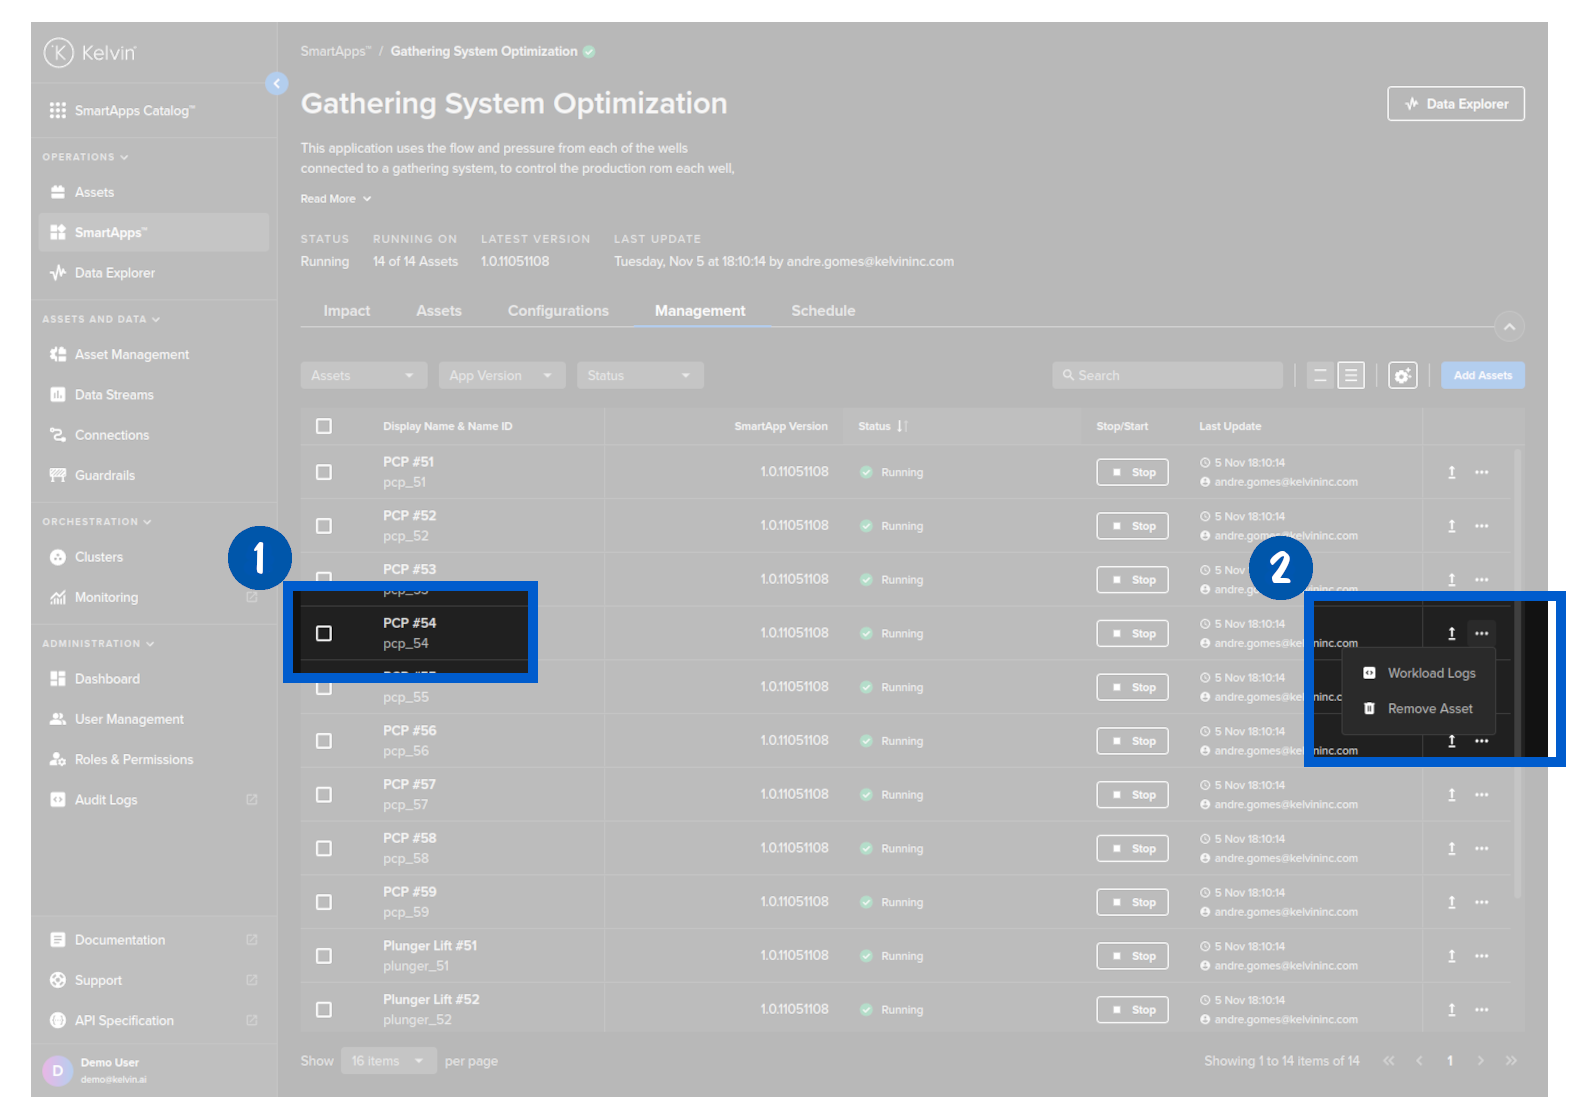Image resolution: width=1580 pixels, height=1120 pixels.
Task: Open the App Version filter dropdown
Action: pyautogui.click(x=501, y=376)
